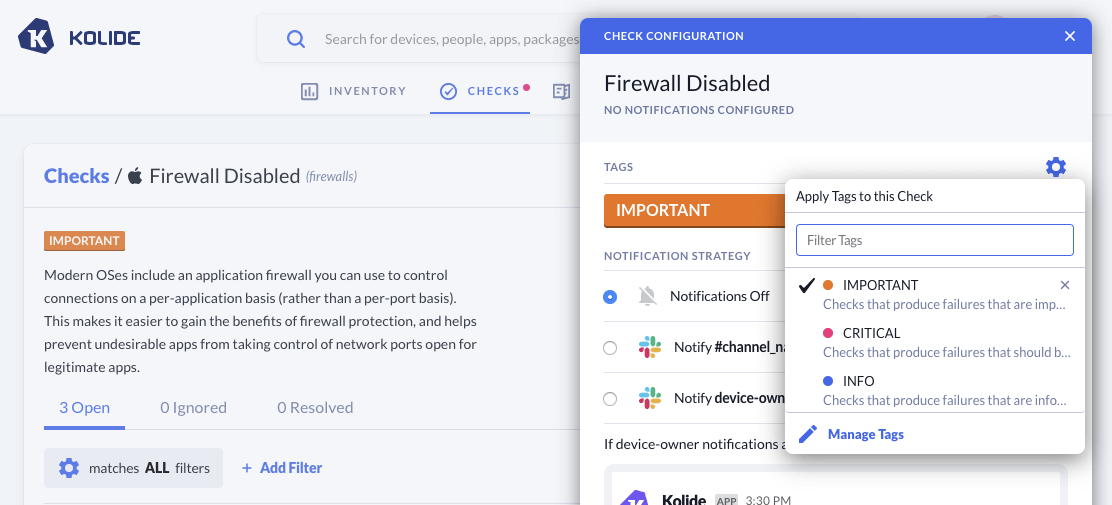Select the Notify #channel radio button

pos(610,348)
